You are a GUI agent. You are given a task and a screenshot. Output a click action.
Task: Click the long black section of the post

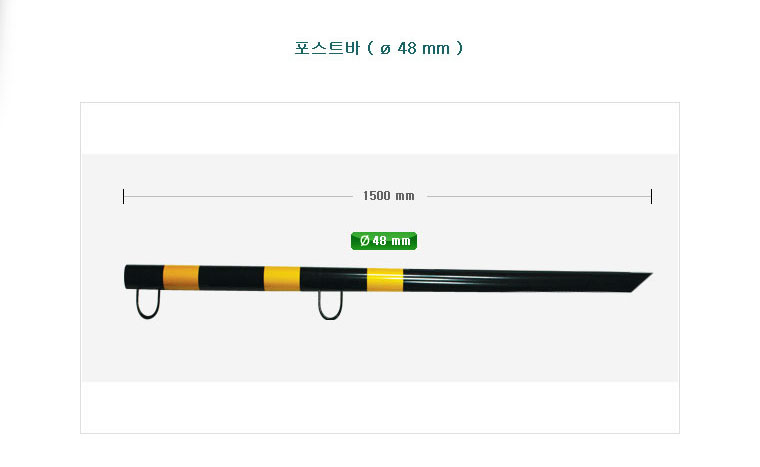516,281
